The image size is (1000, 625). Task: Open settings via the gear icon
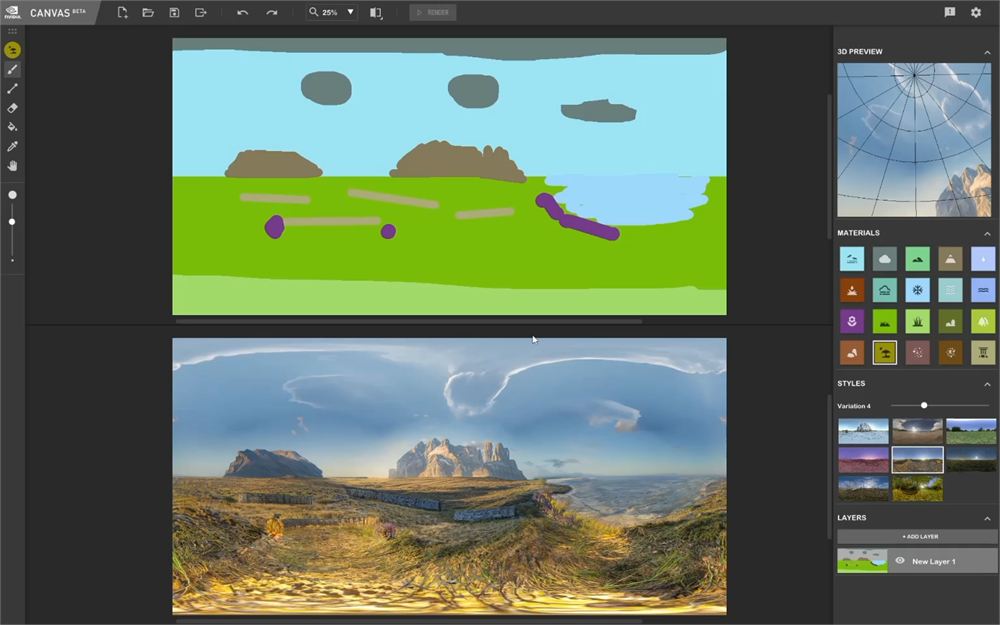coord(976,12)
